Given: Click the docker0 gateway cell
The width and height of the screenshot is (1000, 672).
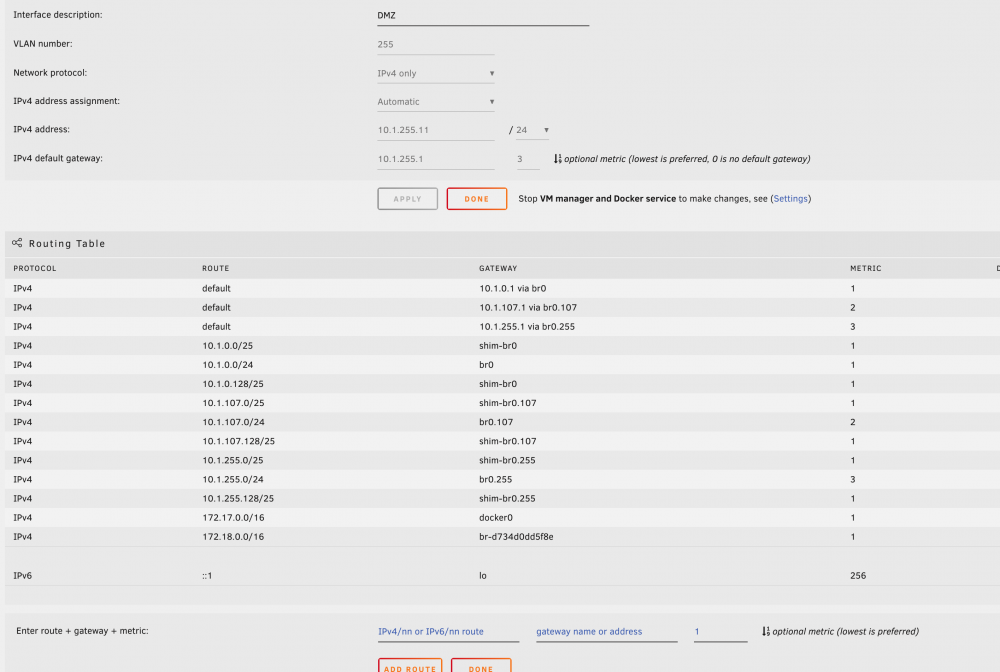Looking at the screenshot, I should click(496, 518).
